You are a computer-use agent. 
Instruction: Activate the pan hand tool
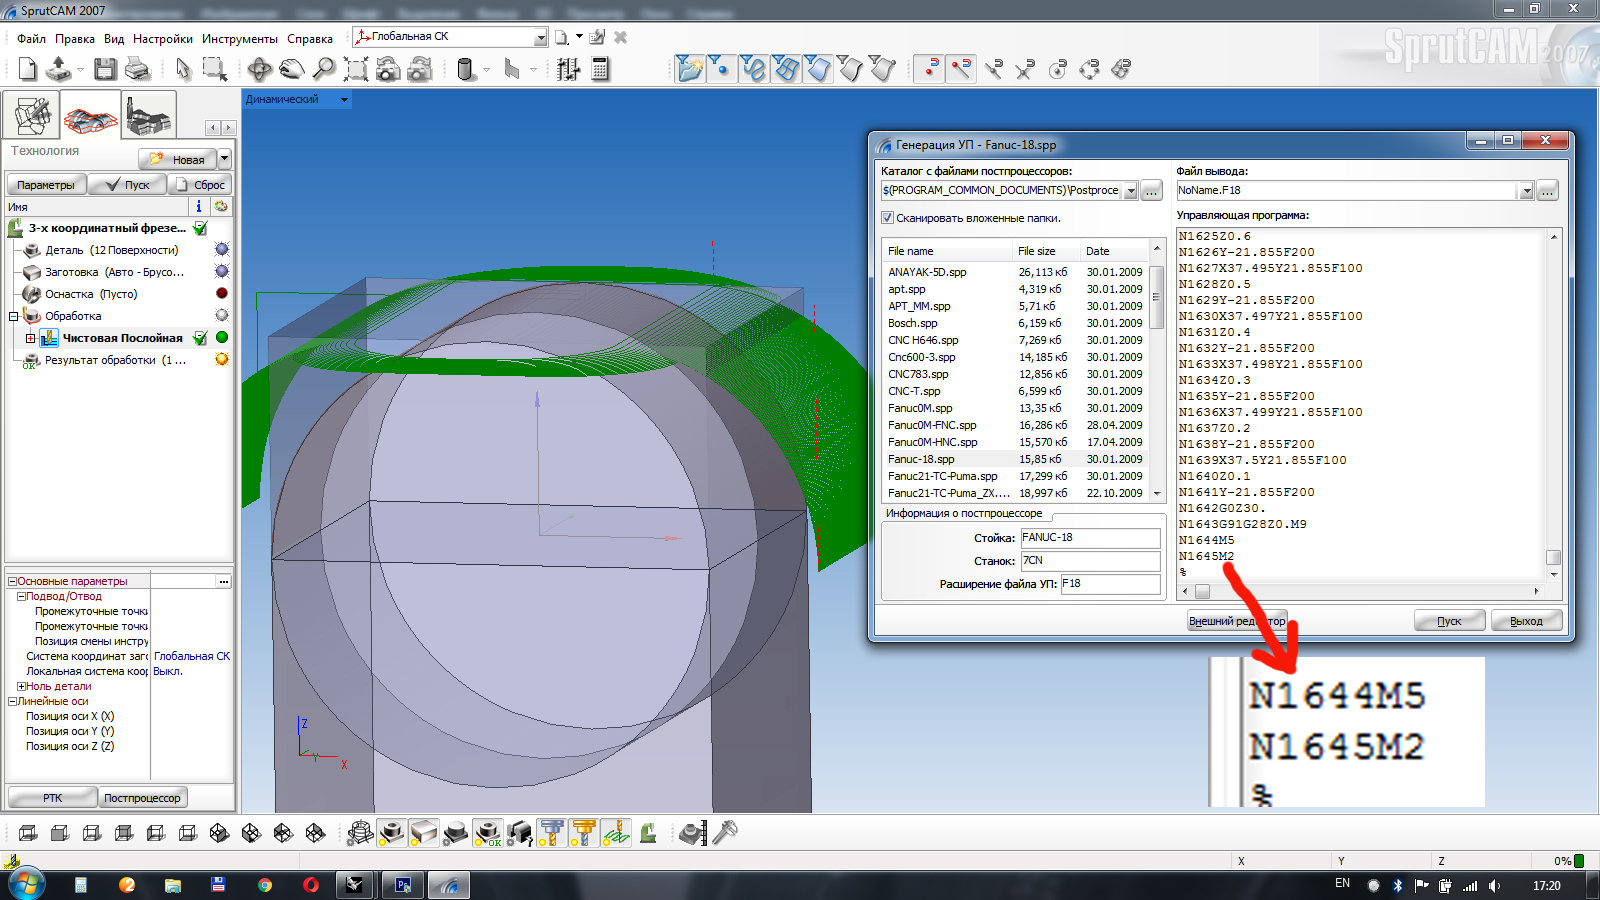tap(292, 69)
